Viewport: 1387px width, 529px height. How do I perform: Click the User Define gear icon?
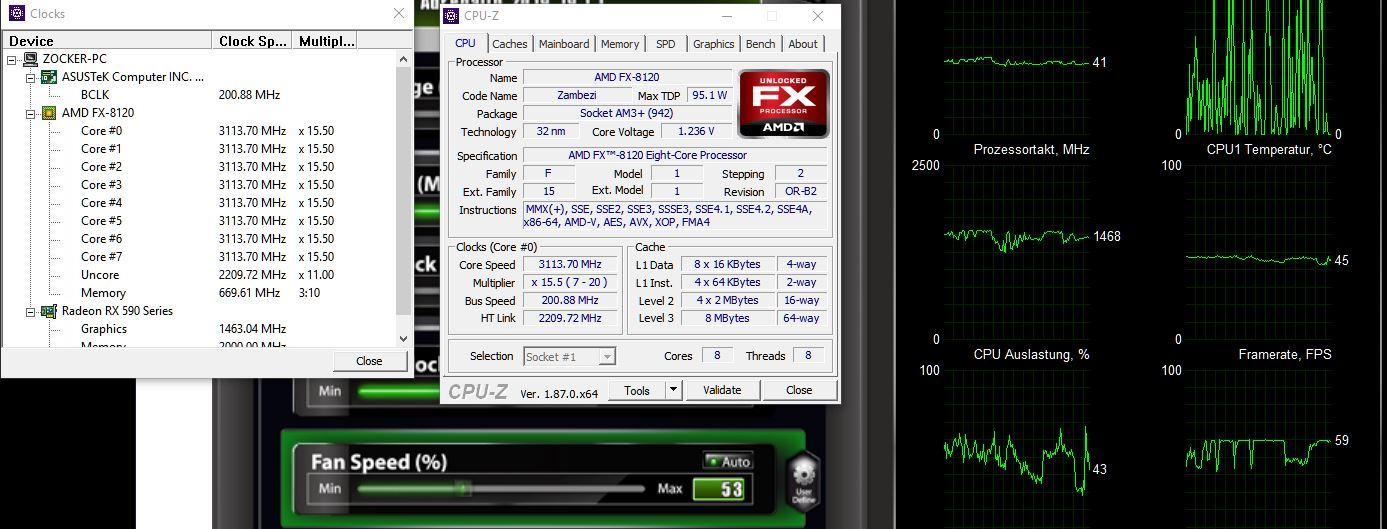tap(804, 481)
